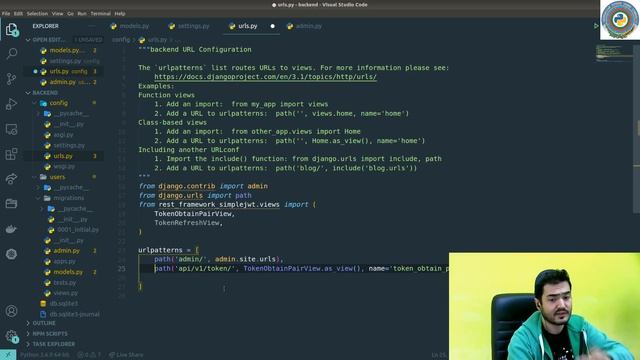Click the editor minimap preview
The height and width of the screenshot is (360, 640).
tap(614, 53)
